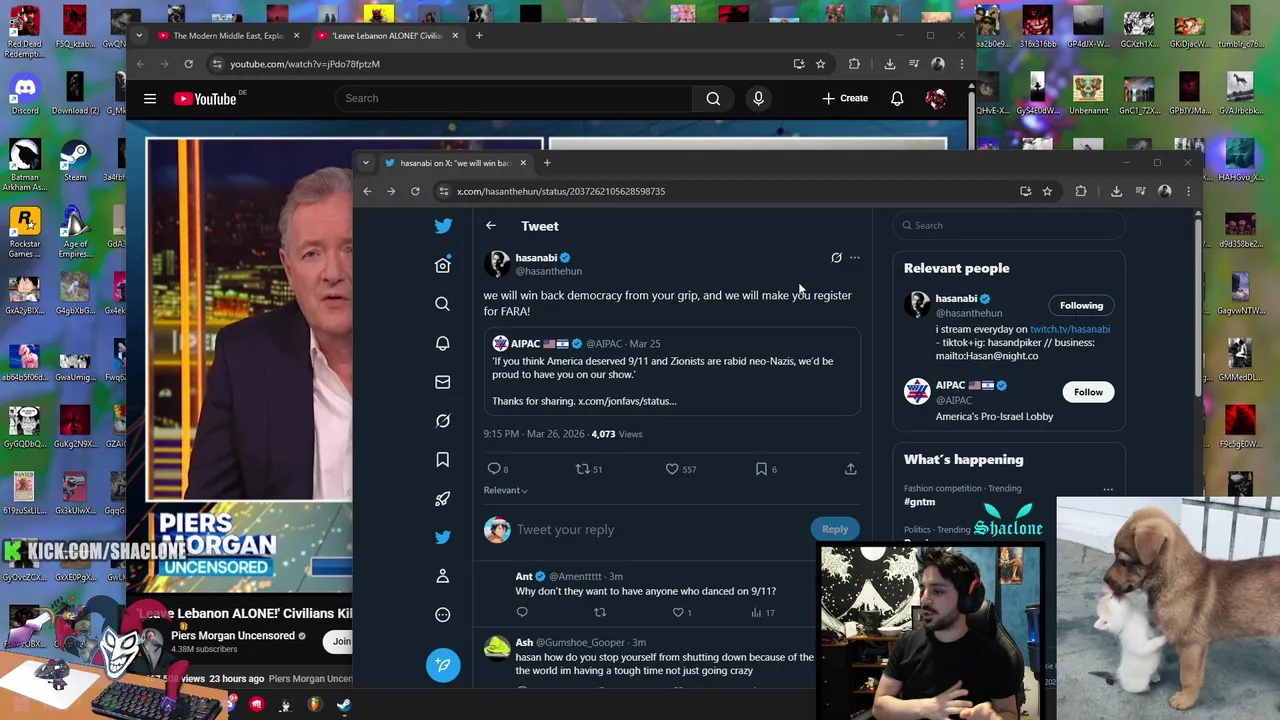Click the blue compose tweet button

(443, 665)
